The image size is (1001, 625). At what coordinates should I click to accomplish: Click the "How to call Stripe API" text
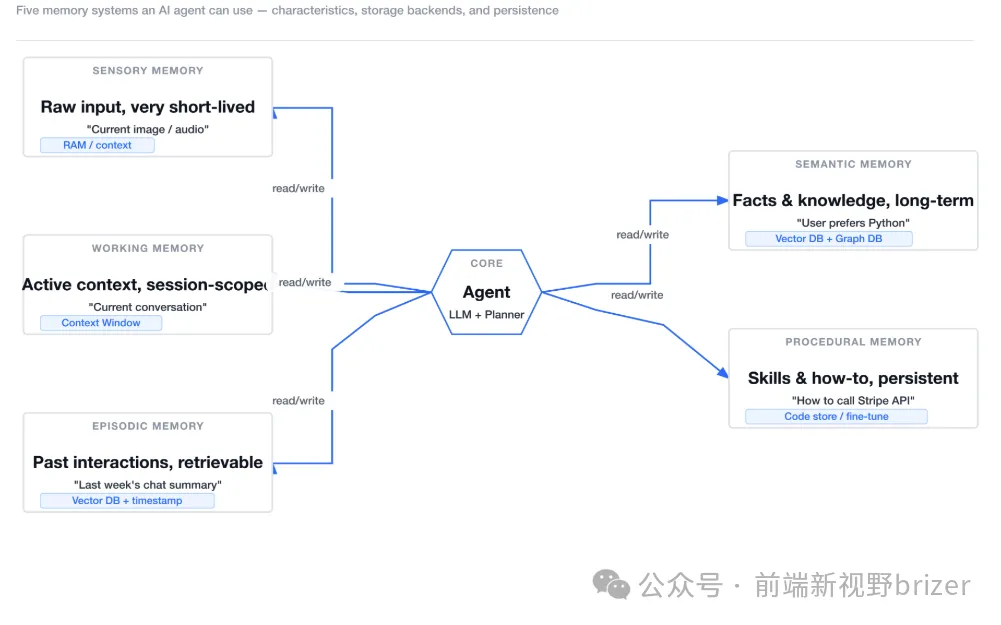tap(853, 400)
